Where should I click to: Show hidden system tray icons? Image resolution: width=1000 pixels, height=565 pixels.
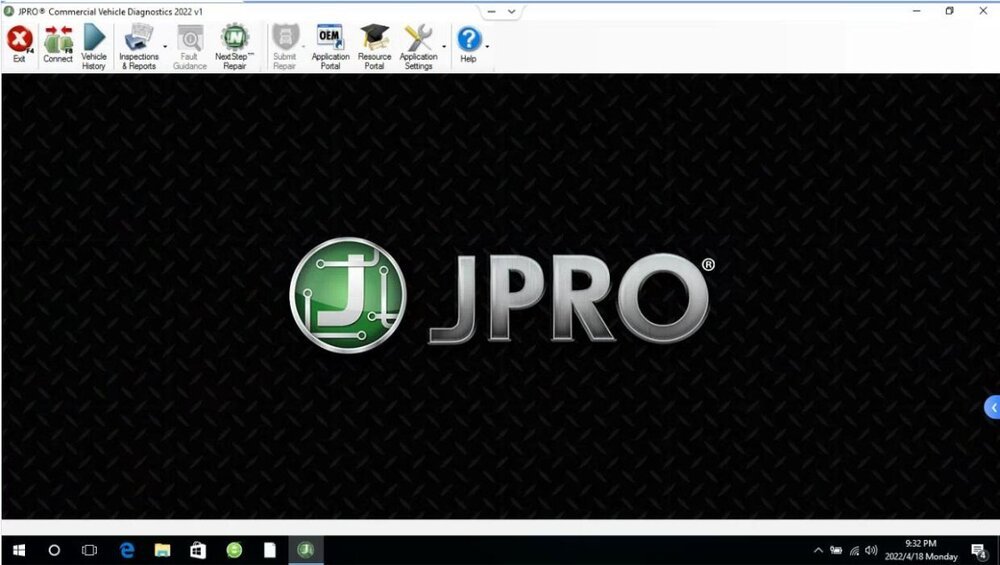[x=818, y=550]
